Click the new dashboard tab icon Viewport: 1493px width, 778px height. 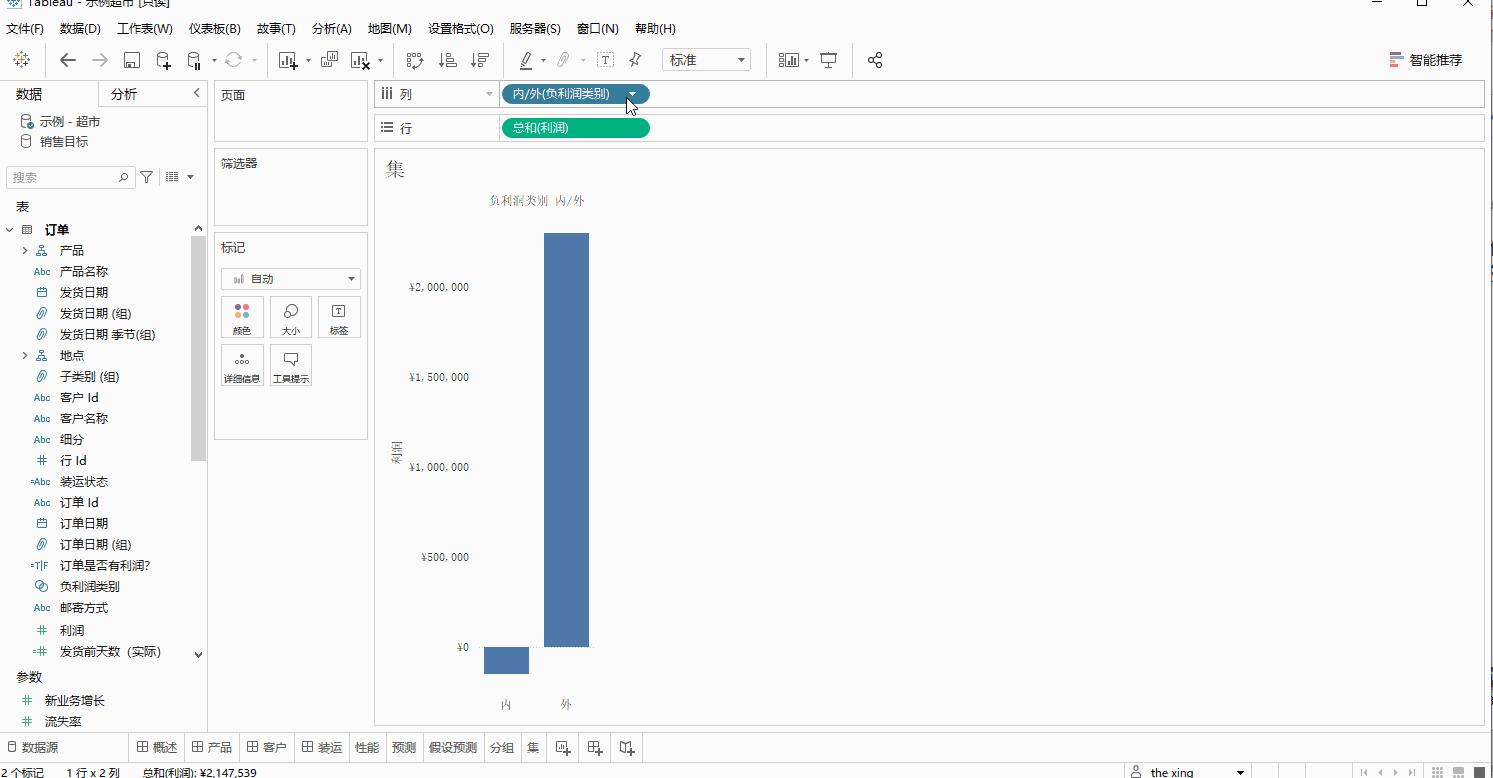[x=595, y=747]
